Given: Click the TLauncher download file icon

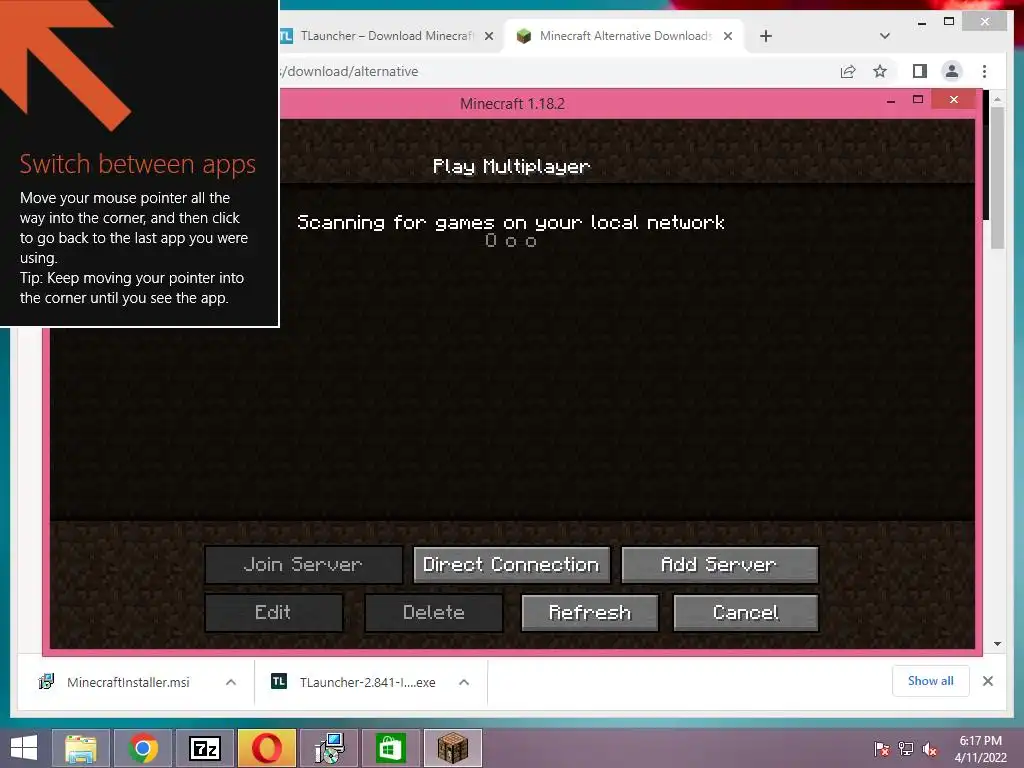Looking at the screenshot, I should [279, 682].
